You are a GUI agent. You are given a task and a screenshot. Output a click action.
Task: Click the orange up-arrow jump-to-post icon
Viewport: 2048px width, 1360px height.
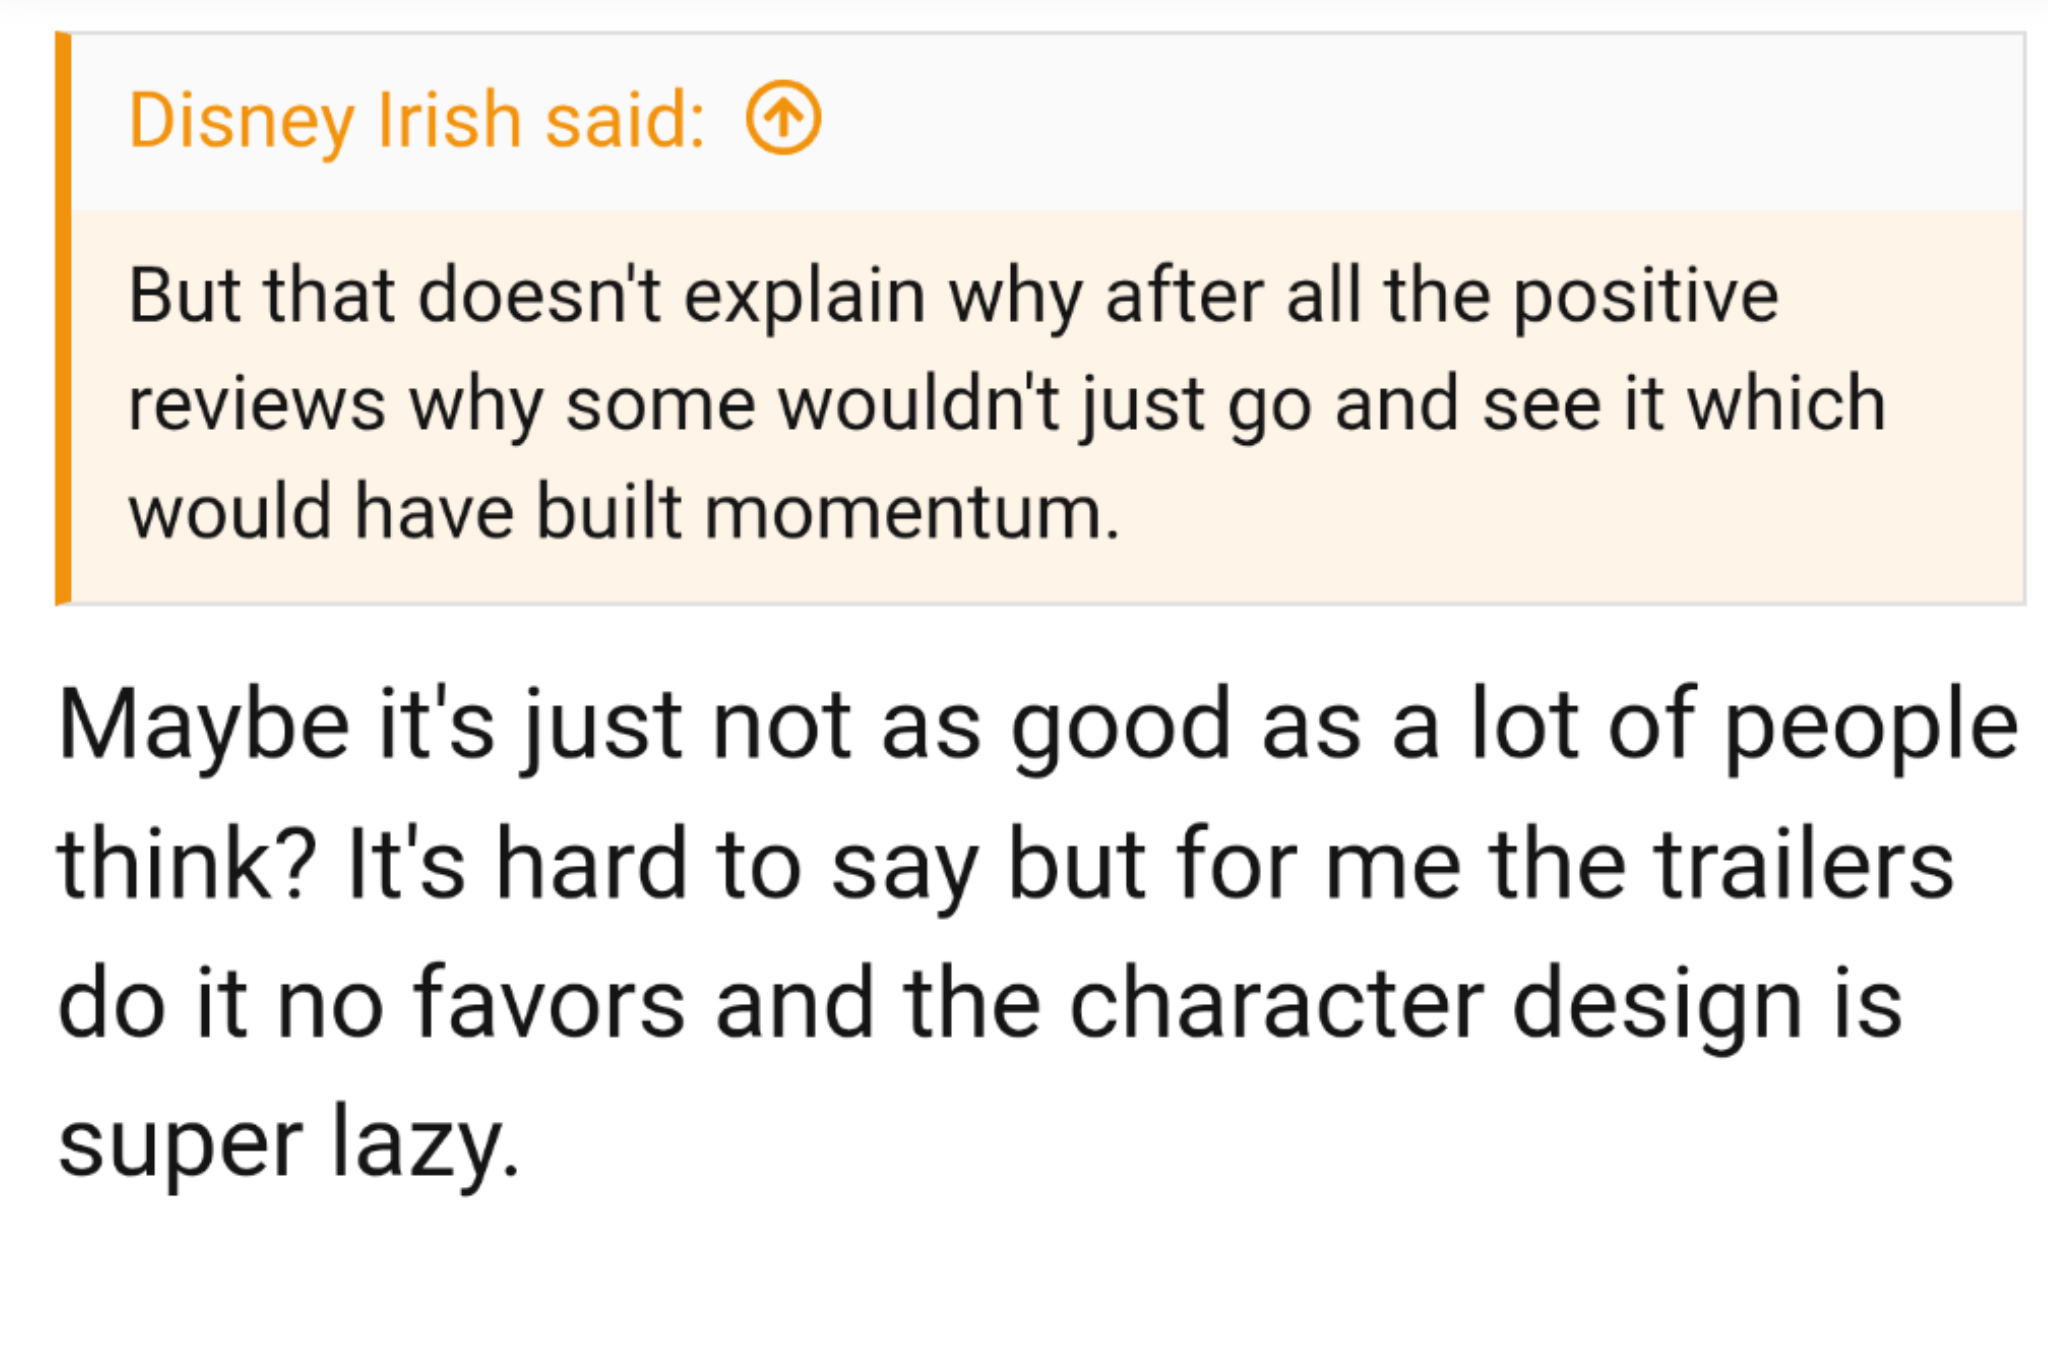point(783,118)
